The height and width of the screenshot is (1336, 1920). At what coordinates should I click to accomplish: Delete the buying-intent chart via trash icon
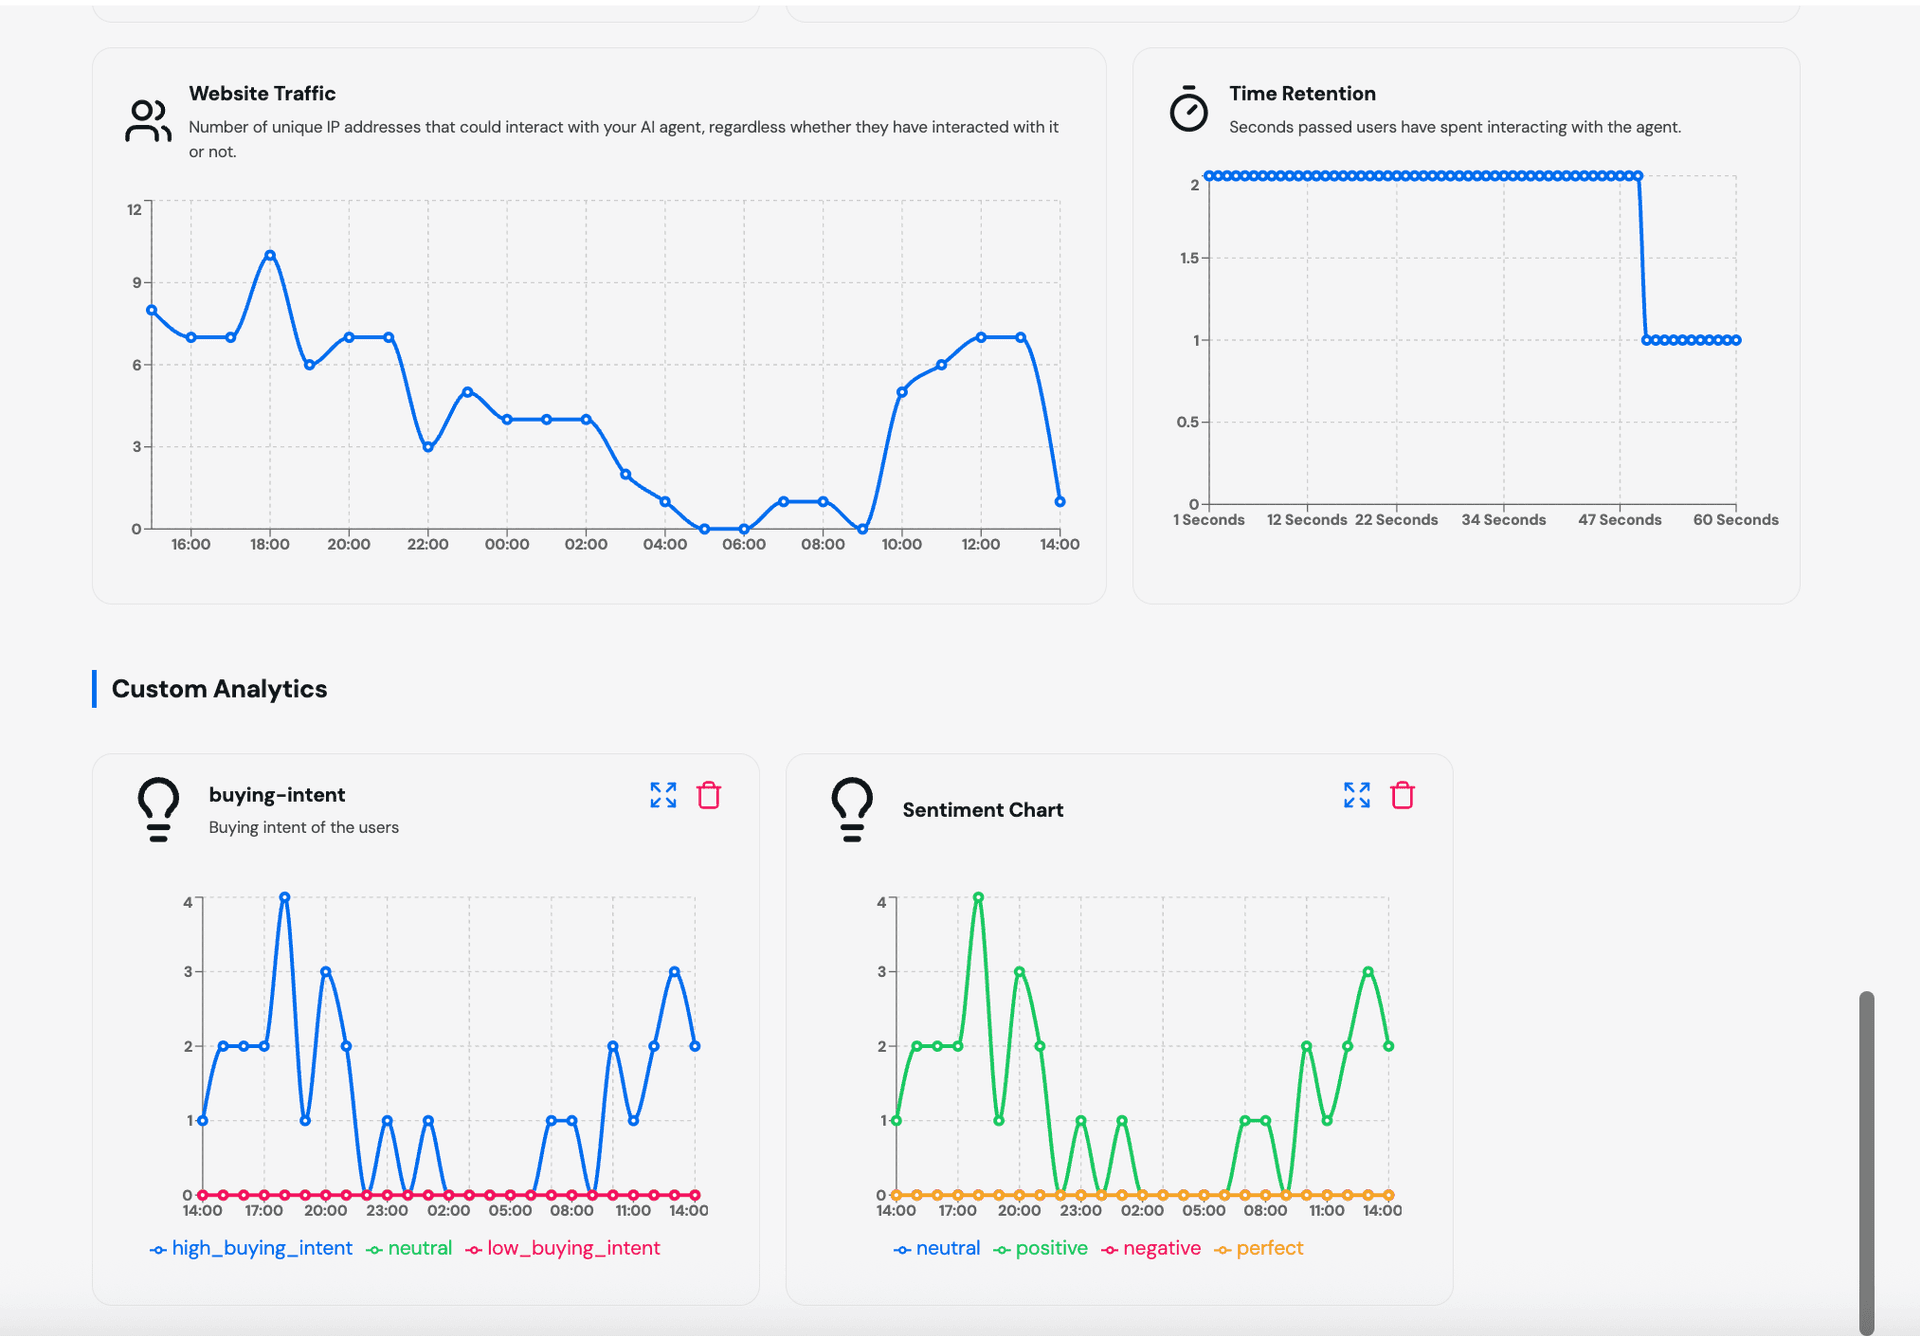click(x=708, y=795)
